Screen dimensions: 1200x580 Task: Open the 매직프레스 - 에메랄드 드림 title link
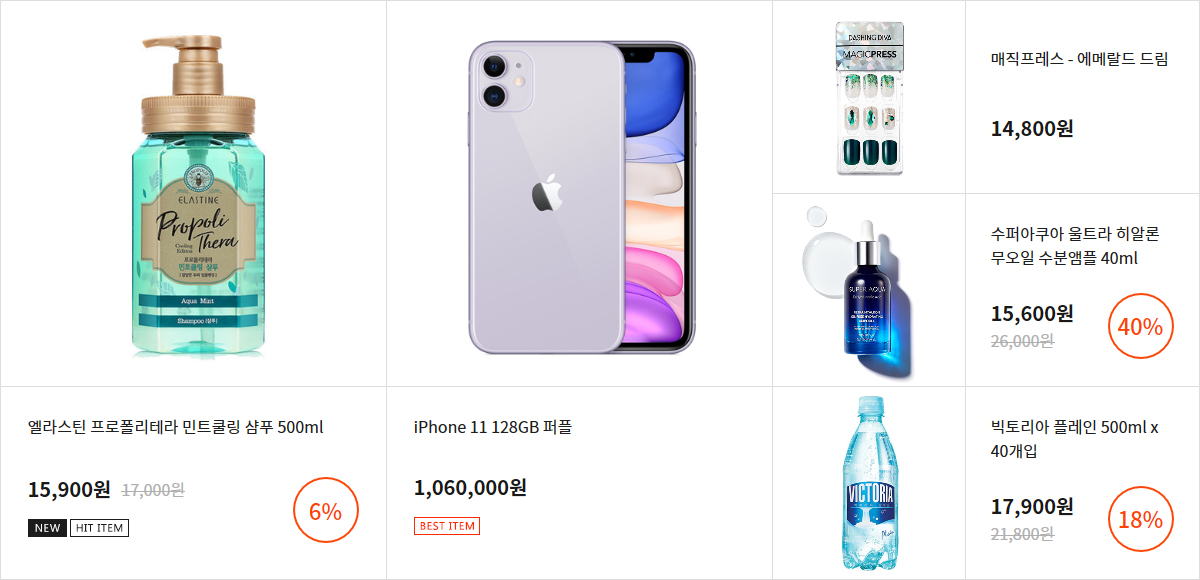(1079, 59)
